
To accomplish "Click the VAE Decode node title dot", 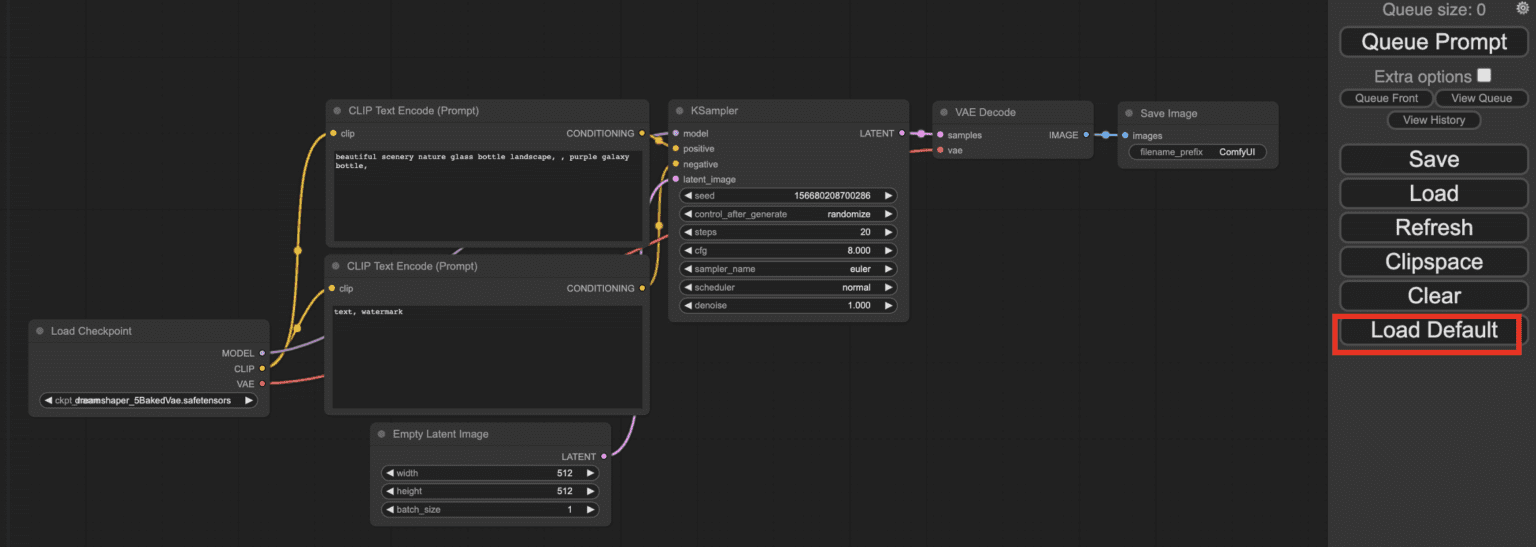I will [944, 113].
